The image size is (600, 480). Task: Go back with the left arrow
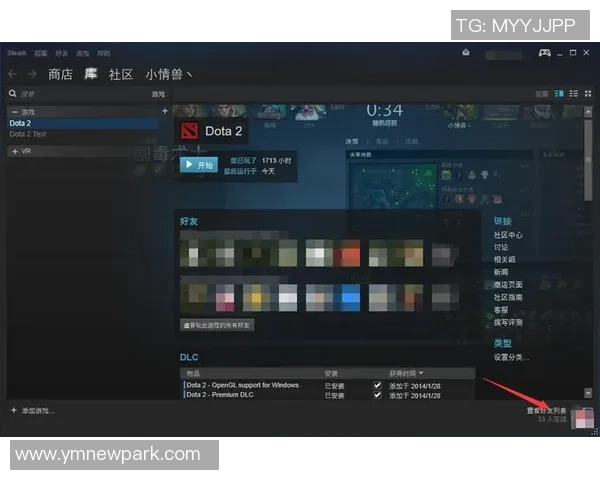[13, 74]
